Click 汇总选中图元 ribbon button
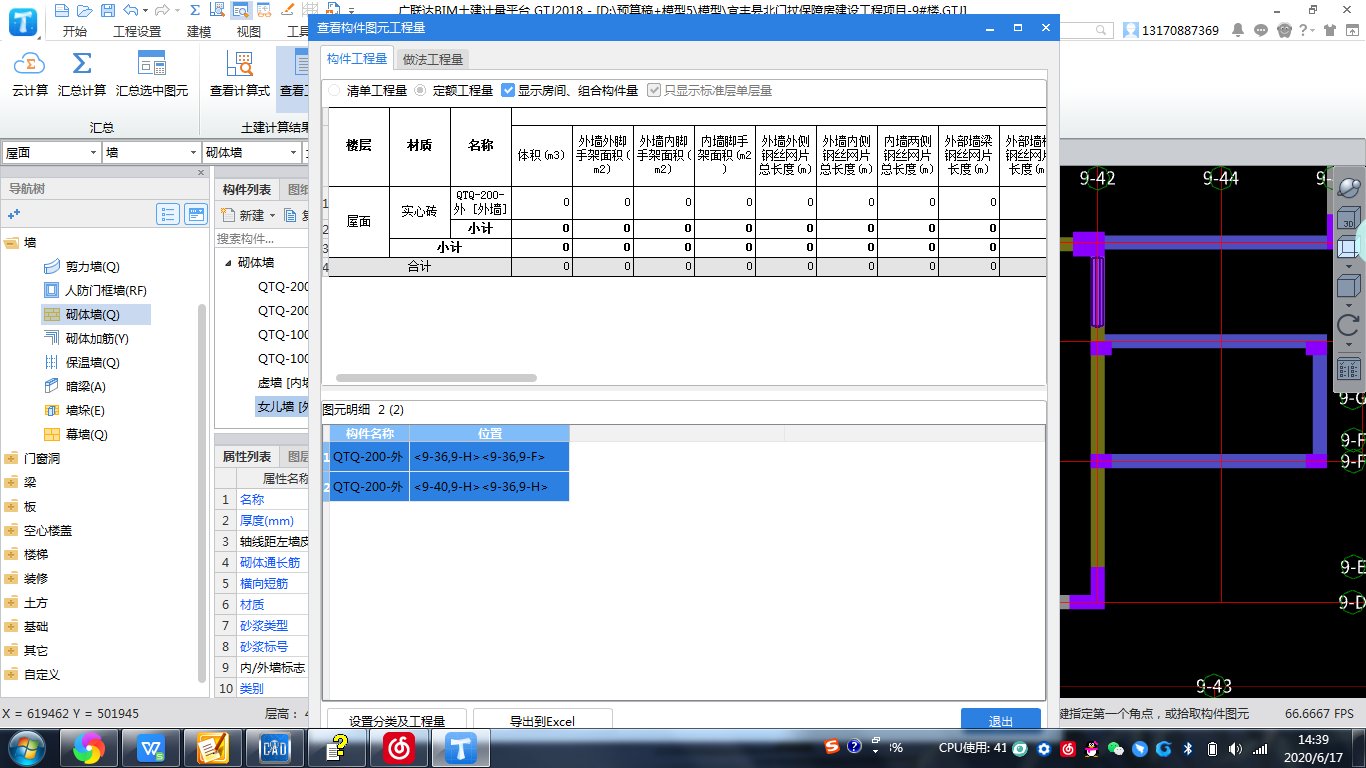This screenshot has width=1366, height=768. (152, 76)
